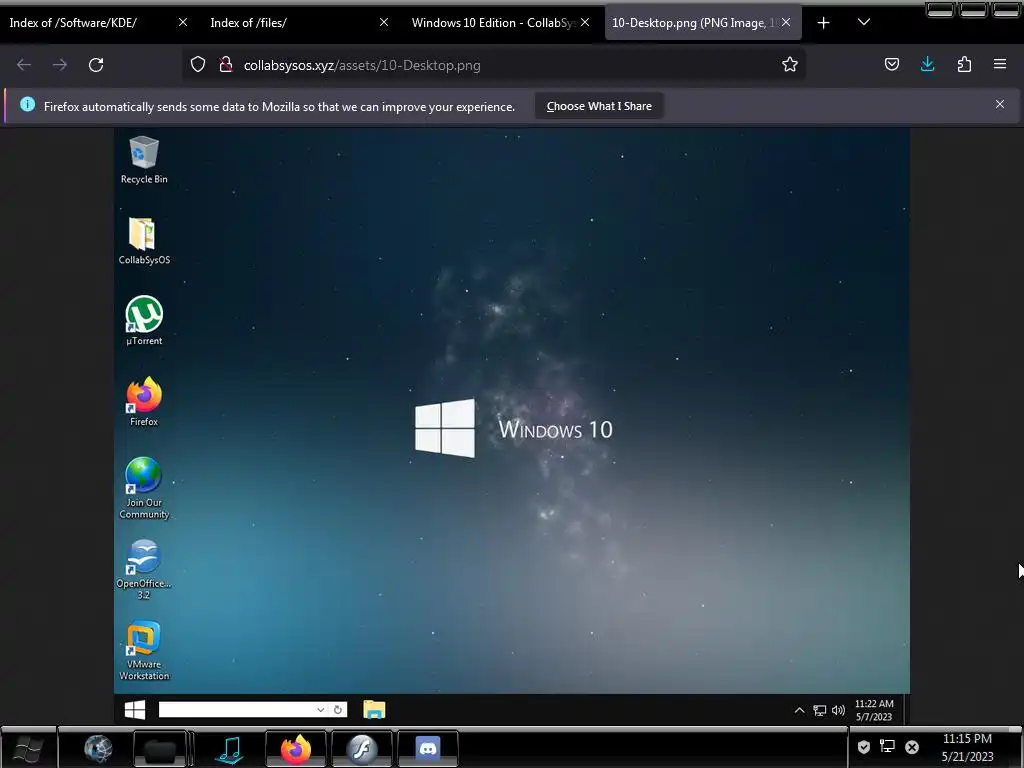Click the padlock site security icon
The image size is (1024, 768).
(226, 64)
